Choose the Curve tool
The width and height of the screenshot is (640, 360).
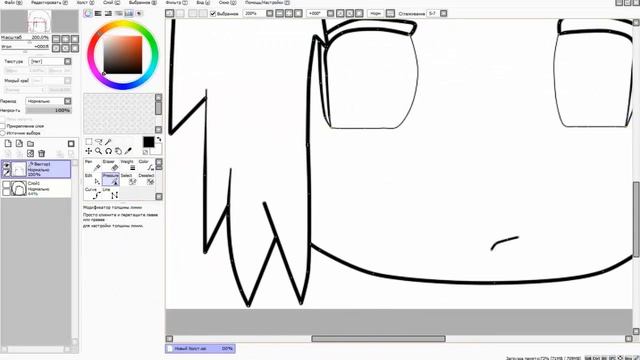[93, 193]
